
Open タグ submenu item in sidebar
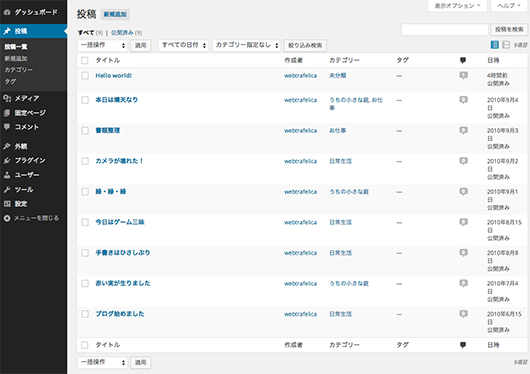tap(10, 81)
